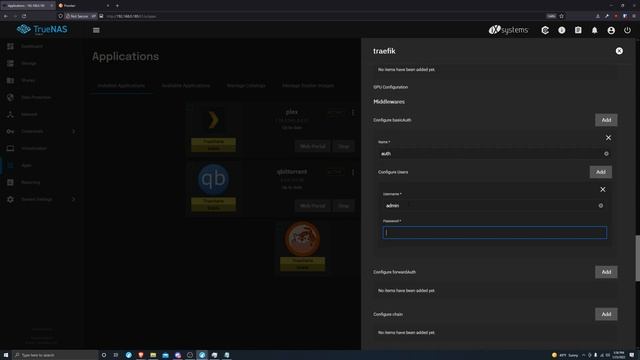Screen dimensions: 640x360
Task: Open Web Portal for qbittorrent
Action: [x=313, y=206]
